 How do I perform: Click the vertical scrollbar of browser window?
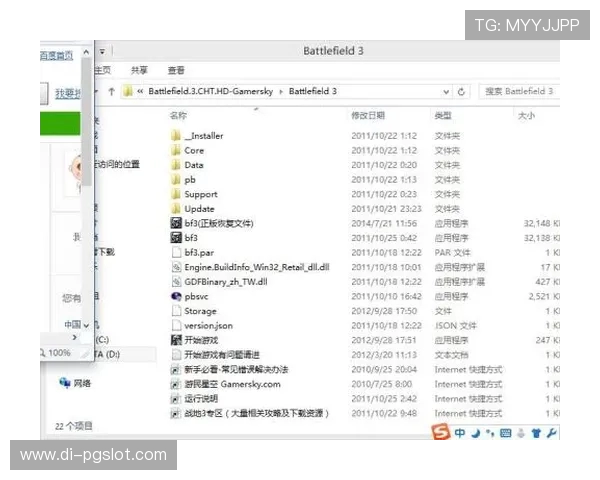click(86, 122)
